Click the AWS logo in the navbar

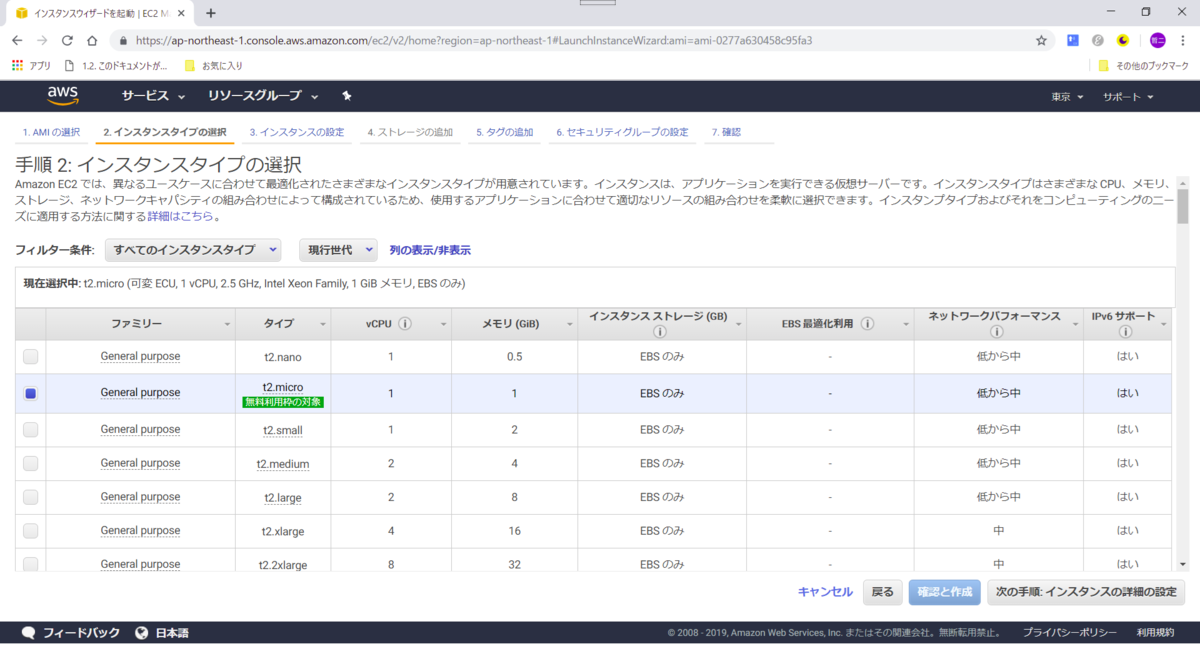click(x=62, y=96)
